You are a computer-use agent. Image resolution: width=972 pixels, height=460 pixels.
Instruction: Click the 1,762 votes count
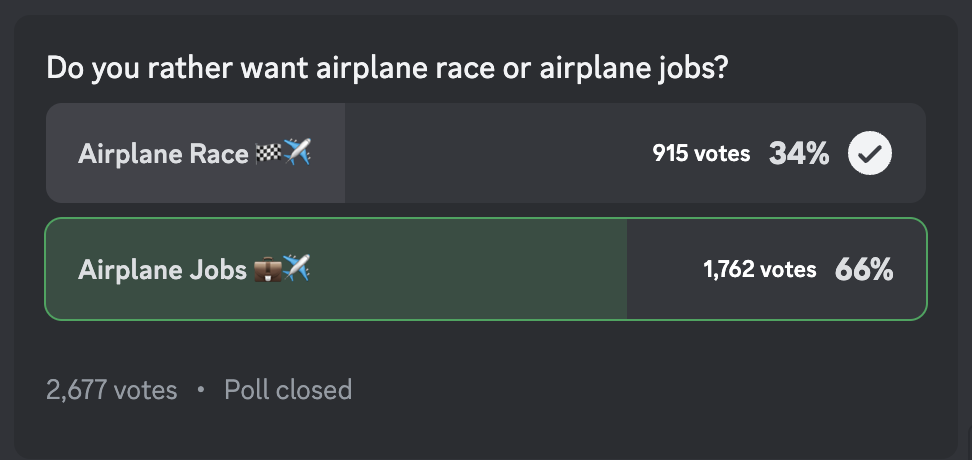tap(759, 270)
